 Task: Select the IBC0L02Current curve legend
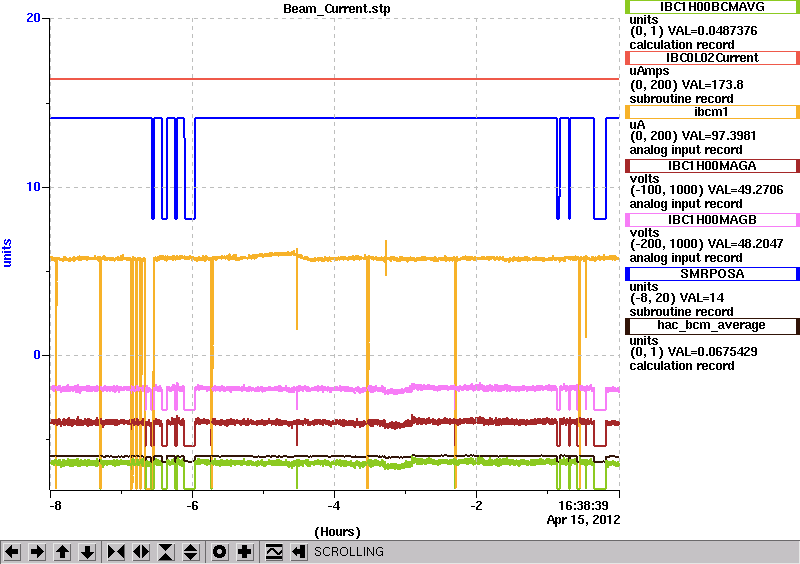(x=712, y=58)
